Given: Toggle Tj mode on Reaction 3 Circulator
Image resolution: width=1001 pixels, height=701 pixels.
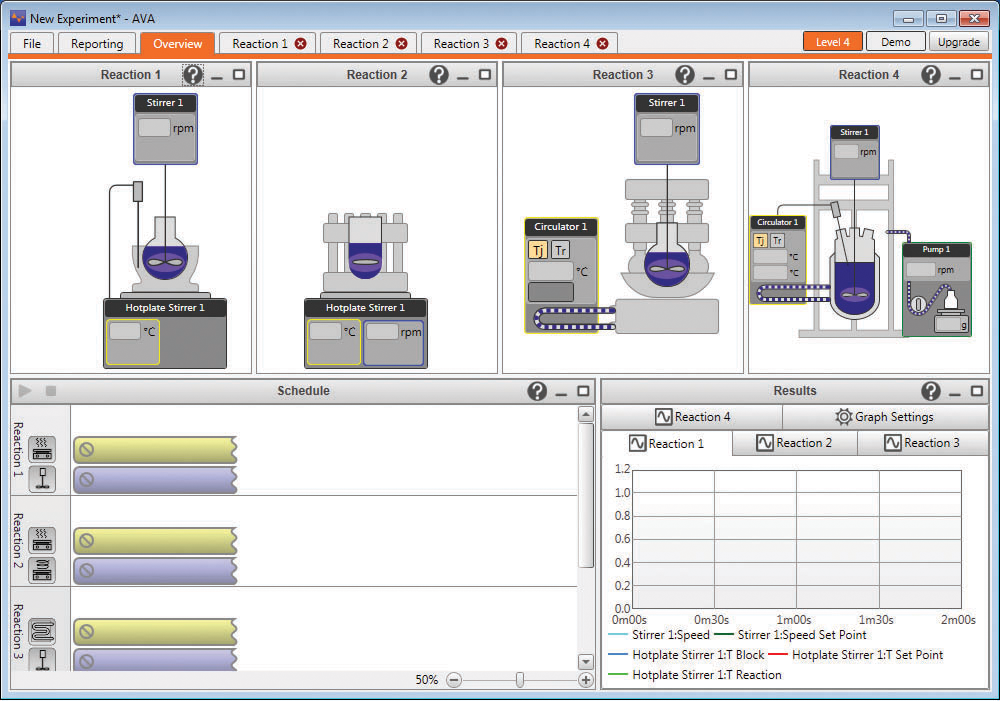Looking at the screenshot, I should (x=538, y=250).
